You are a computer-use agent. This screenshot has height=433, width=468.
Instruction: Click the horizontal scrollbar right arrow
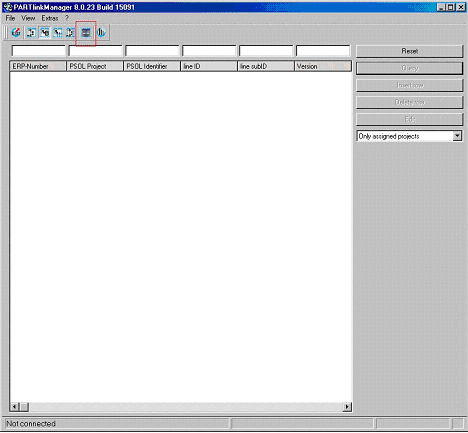point(347,407)
